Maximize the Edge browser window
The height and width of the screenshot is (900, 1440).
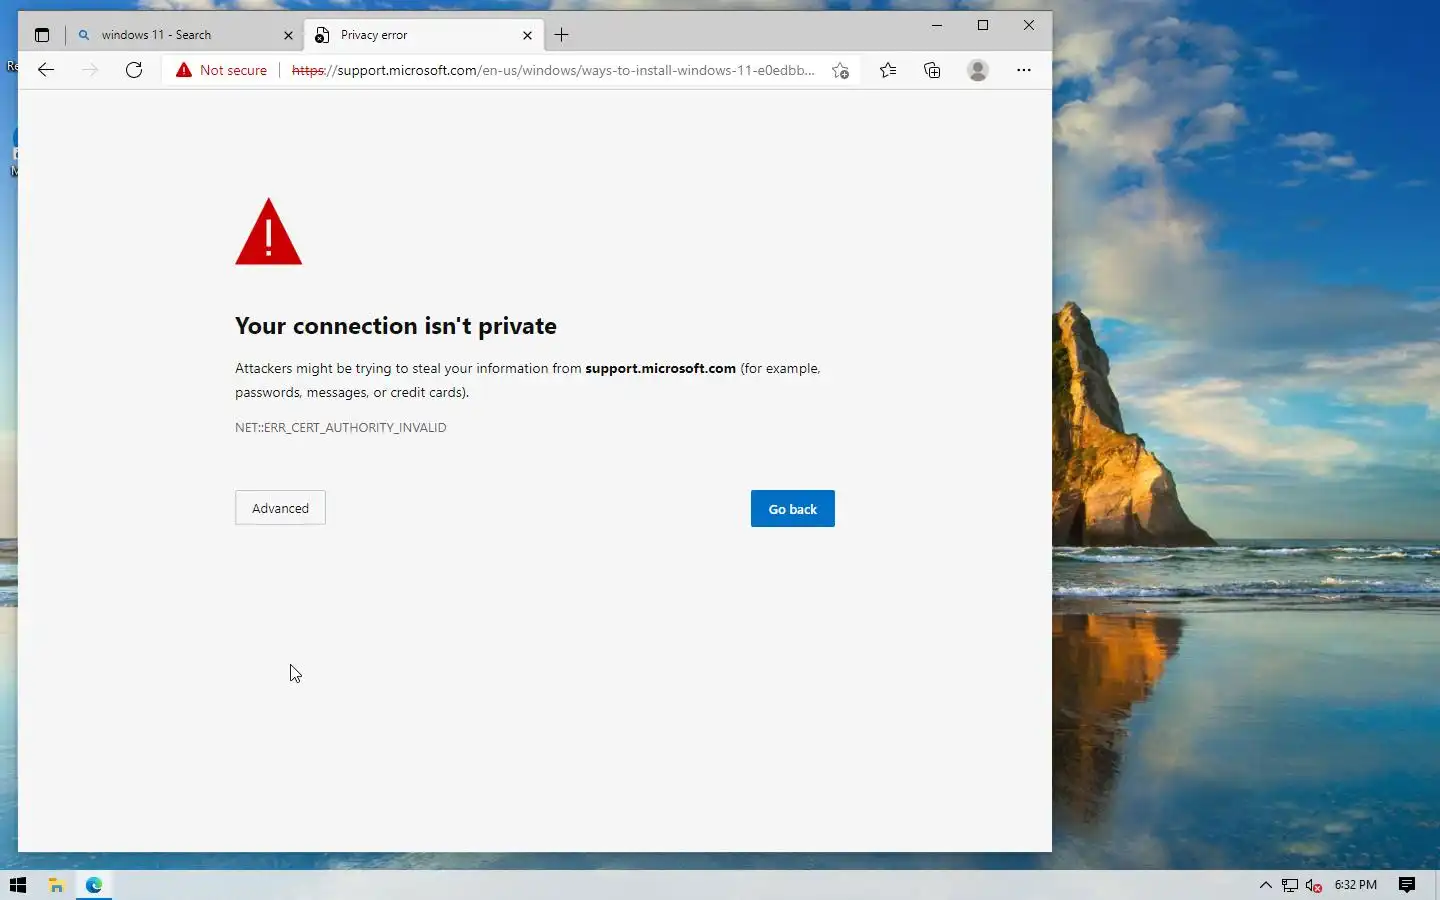983,25
